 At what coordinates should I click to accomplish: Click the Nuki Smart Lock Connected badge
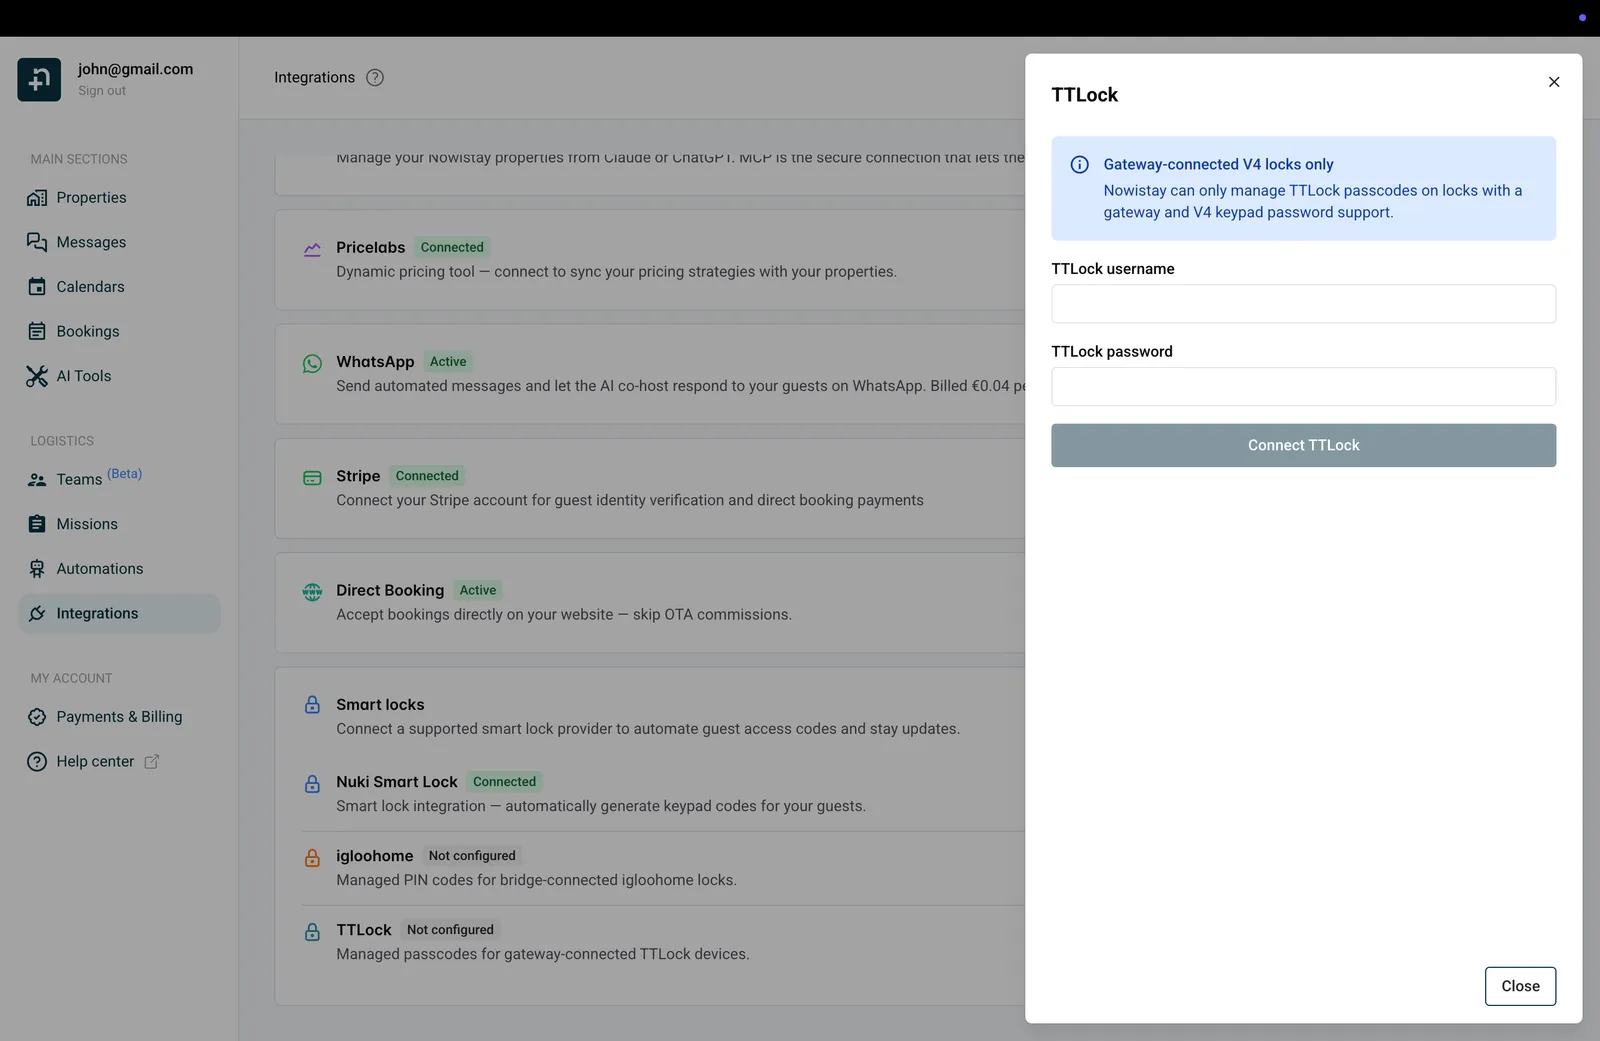click(504, 782)
